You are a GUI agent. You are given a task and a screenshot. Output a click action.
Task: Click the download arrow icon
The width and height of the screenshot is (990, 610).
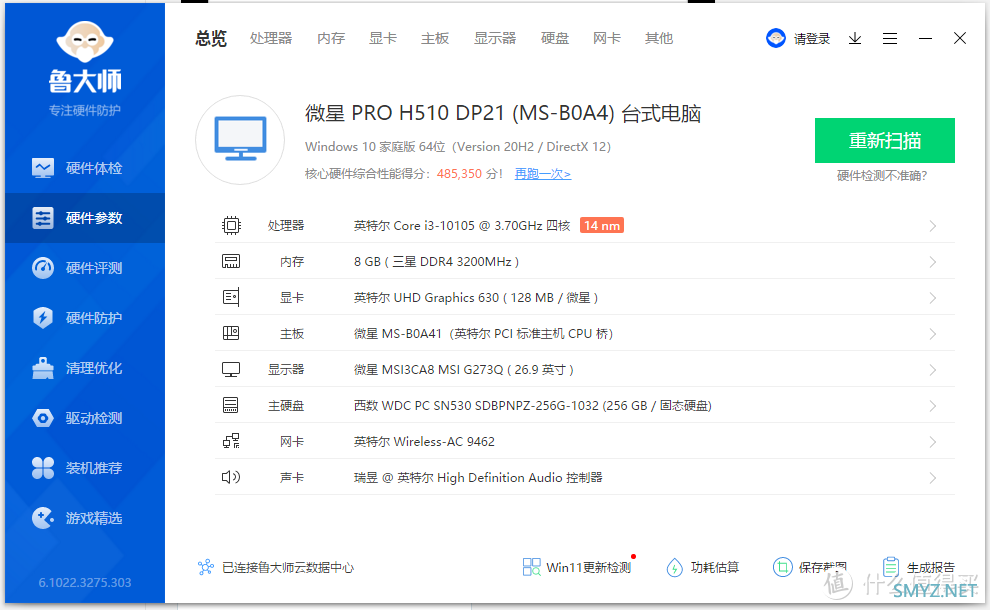(x=855, y=39)
